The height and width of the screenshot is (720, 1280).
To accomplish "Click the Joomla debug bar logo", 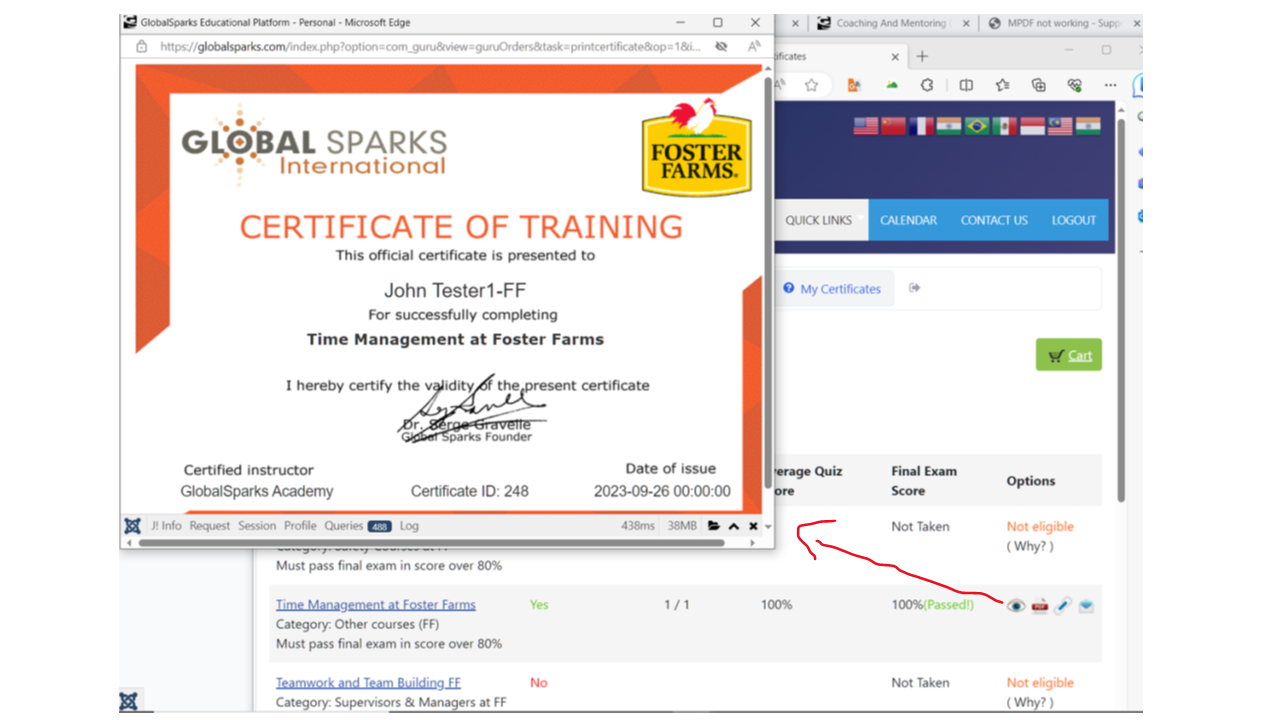I will tap(132, 526).
